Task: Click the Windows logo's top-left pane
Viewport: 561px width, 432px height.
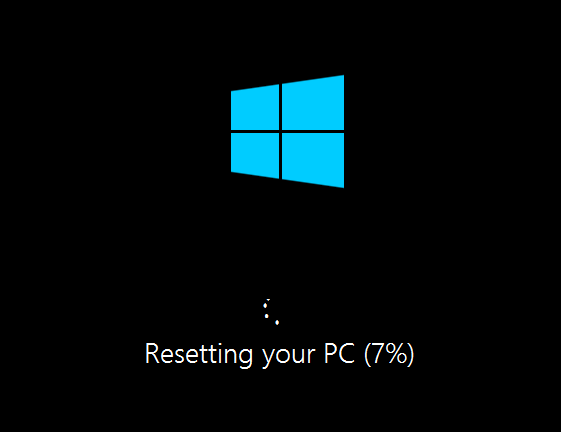Action: 255,107
